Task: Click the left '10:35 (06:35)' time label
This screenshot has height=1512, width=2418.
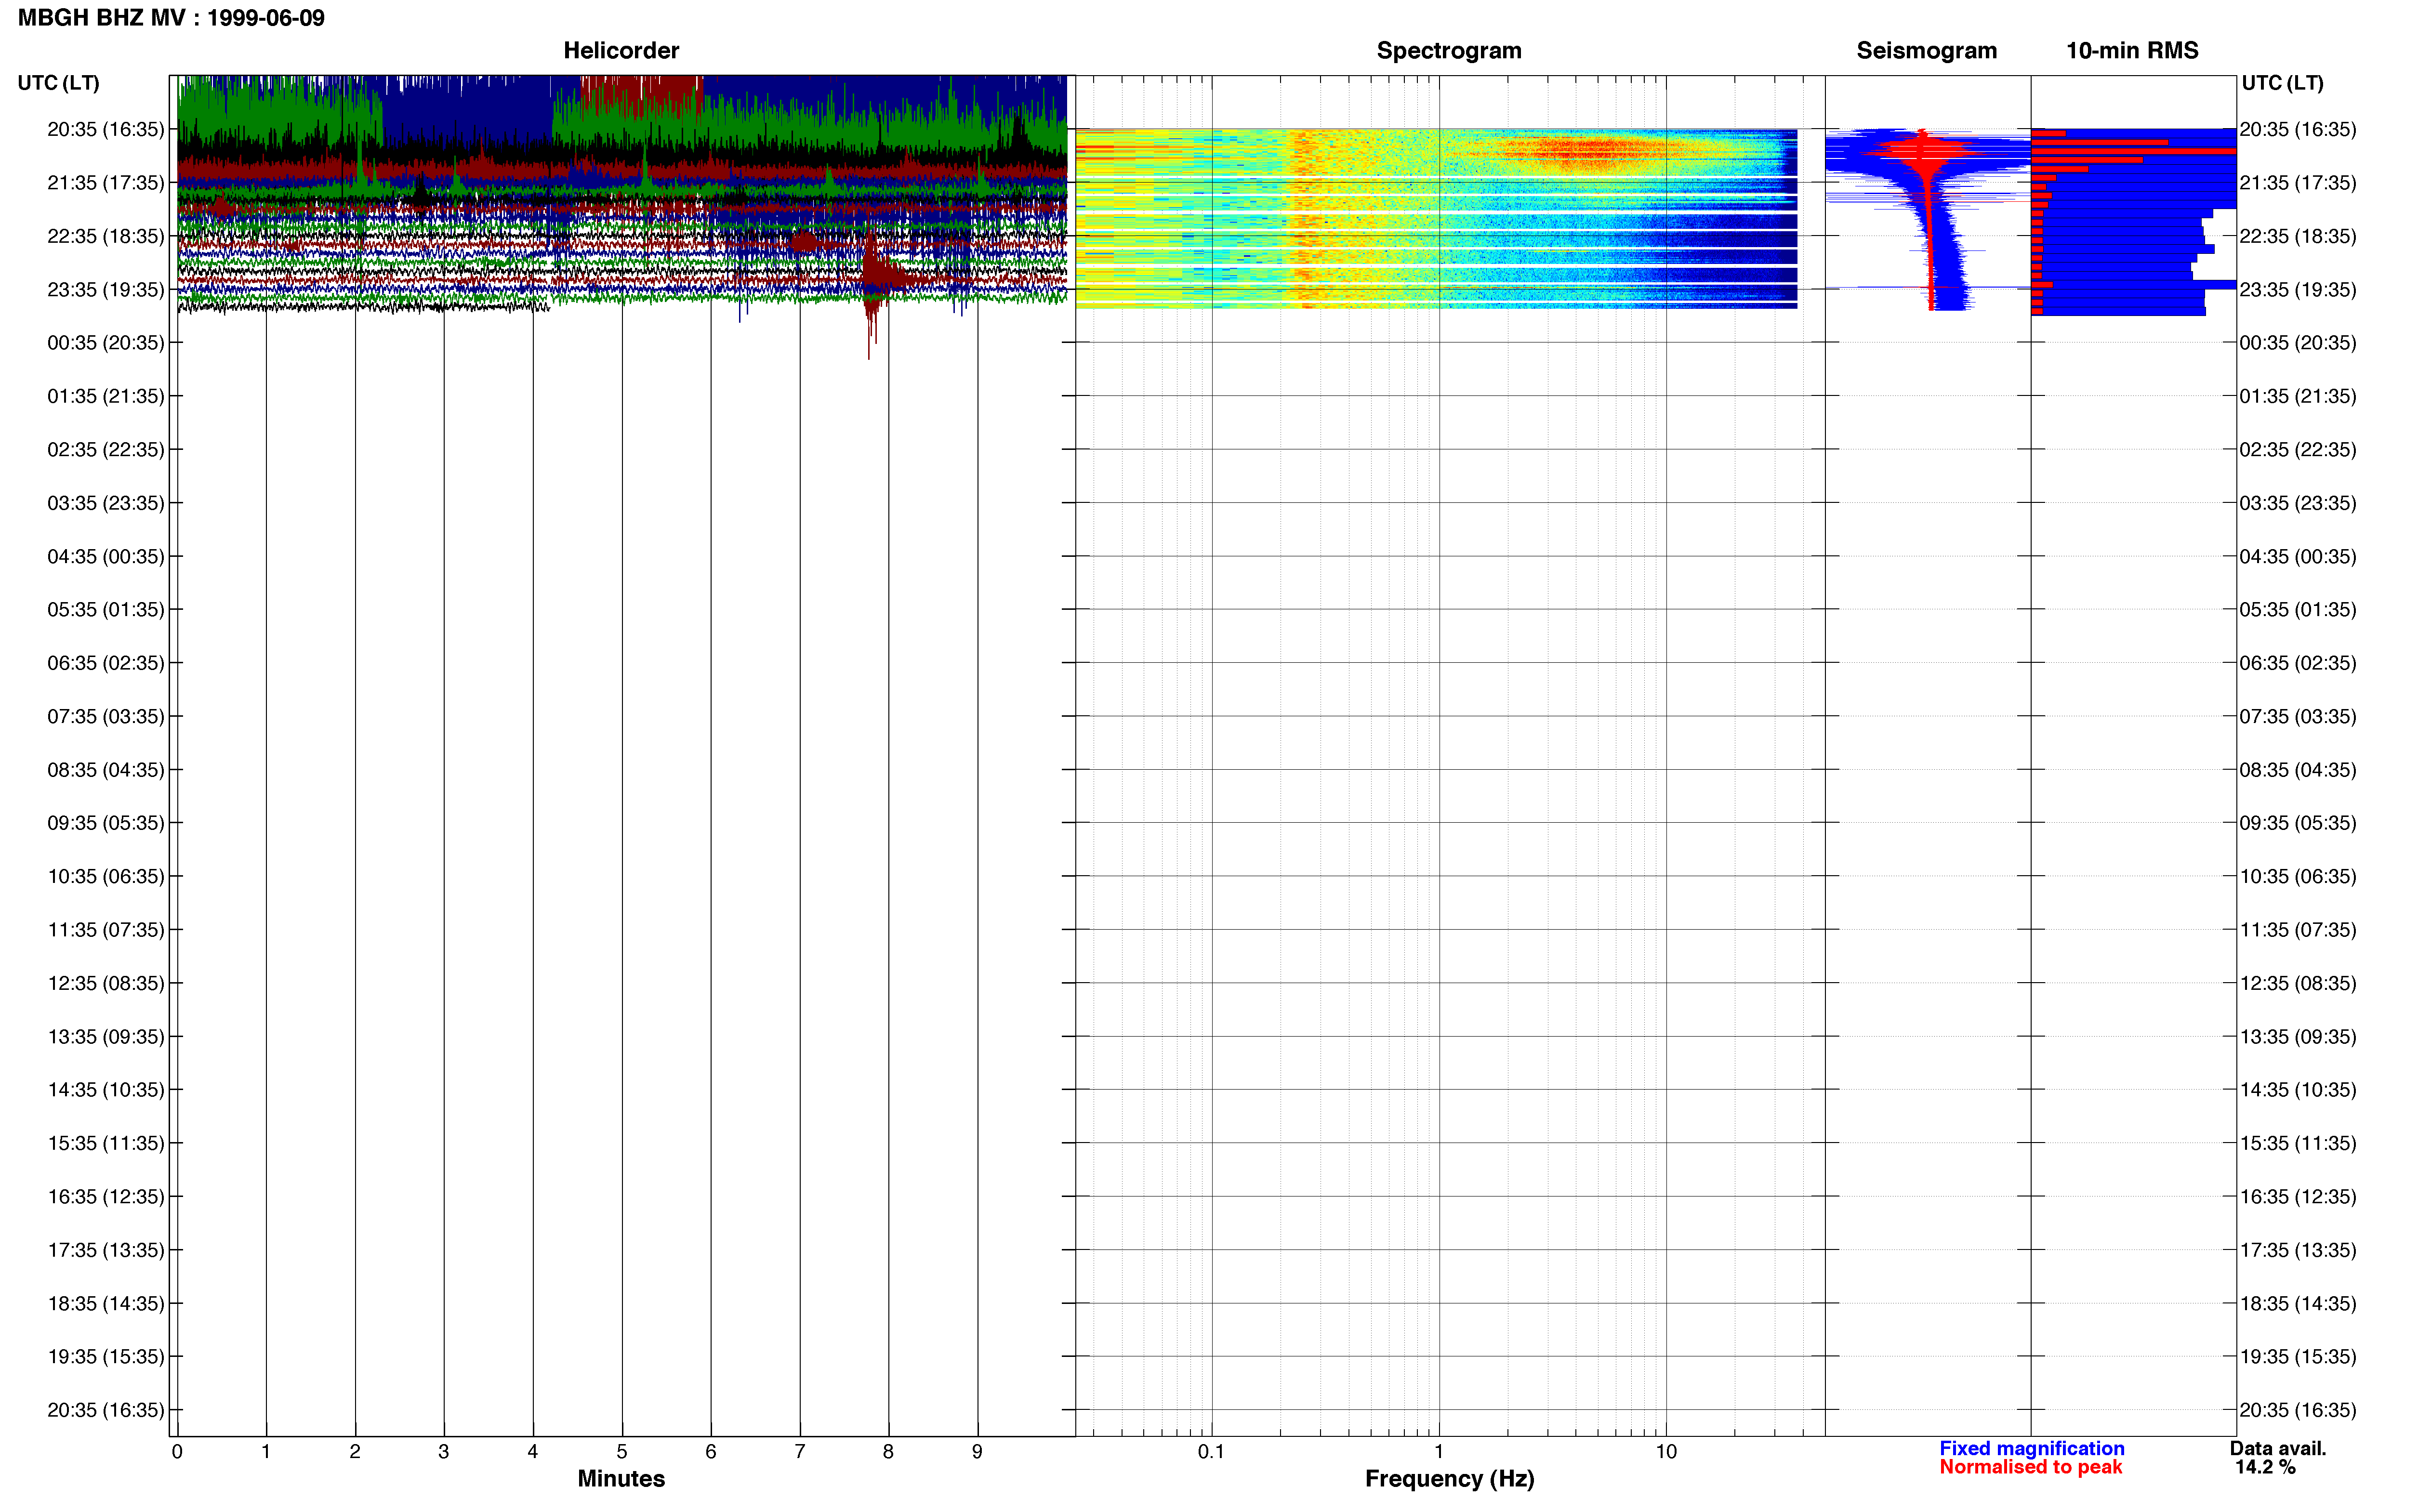Action: tap(106, 876)
